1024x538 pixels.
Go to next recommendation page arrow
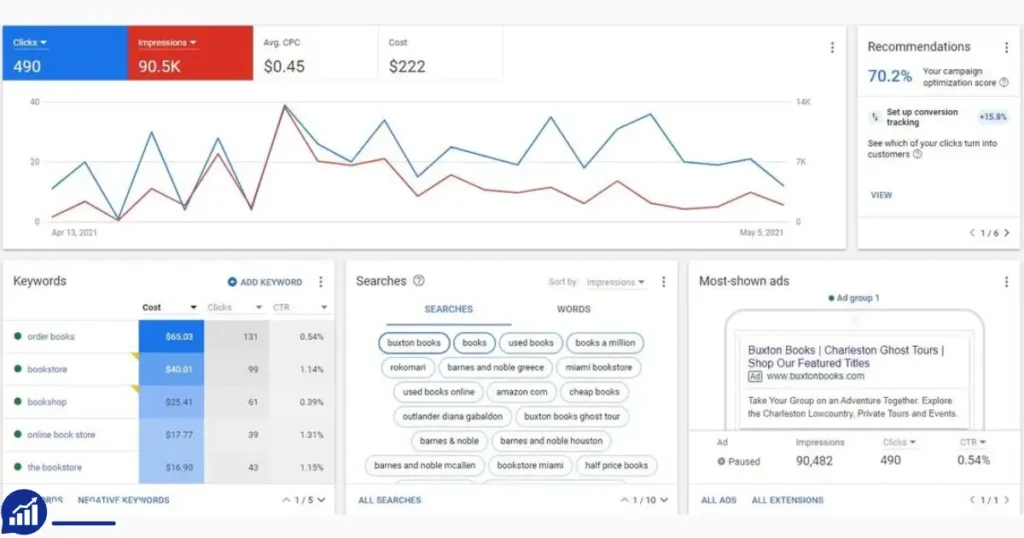coord(1007,232)
